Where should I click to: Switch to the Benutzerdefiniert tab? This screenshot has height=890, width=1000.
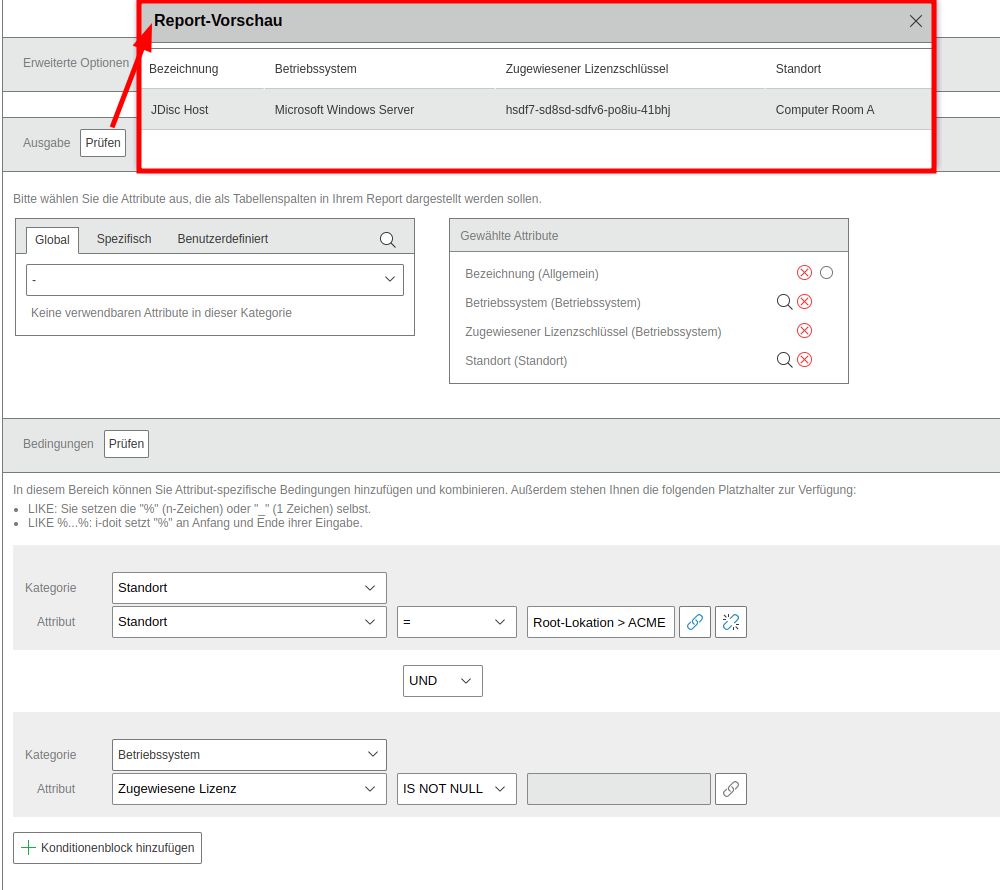222,239
